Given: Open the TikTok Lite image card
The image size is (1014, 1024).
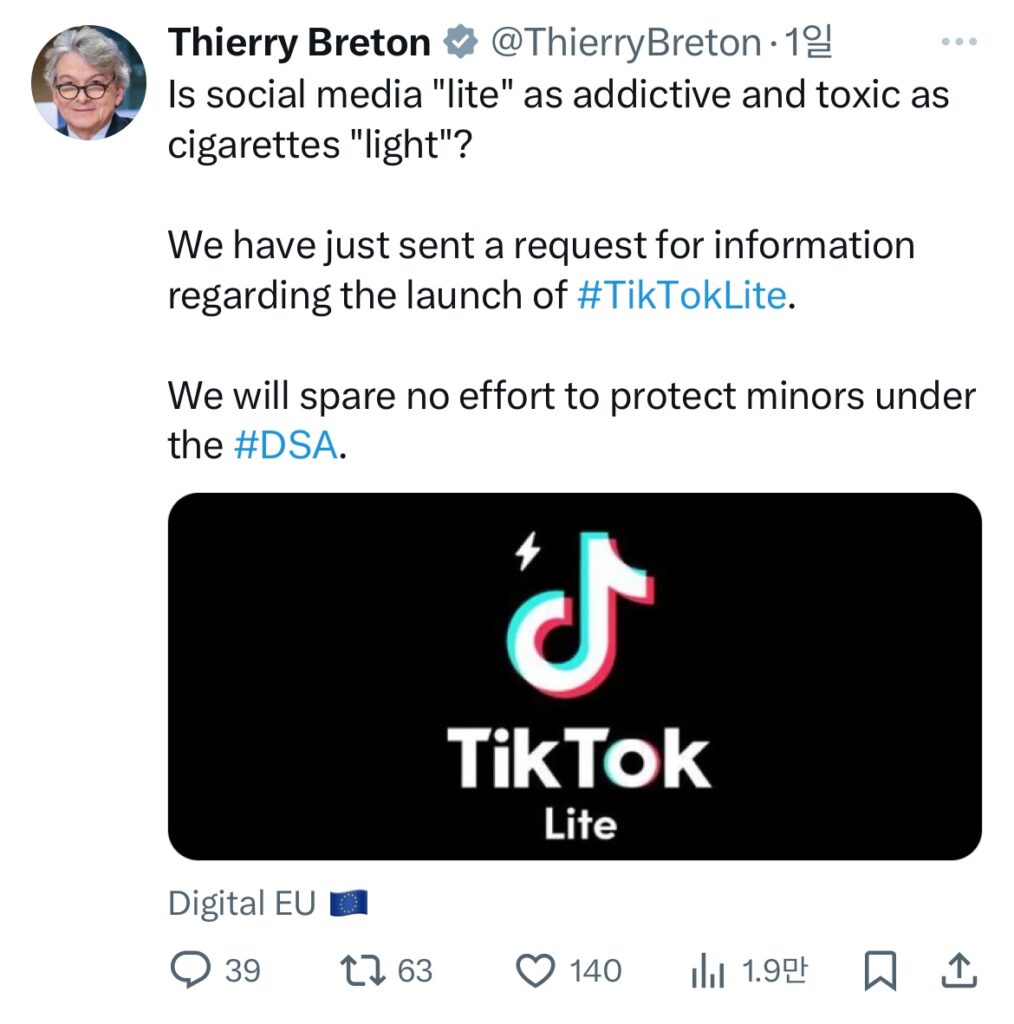Looking at the screenshot, I should 574,675.
